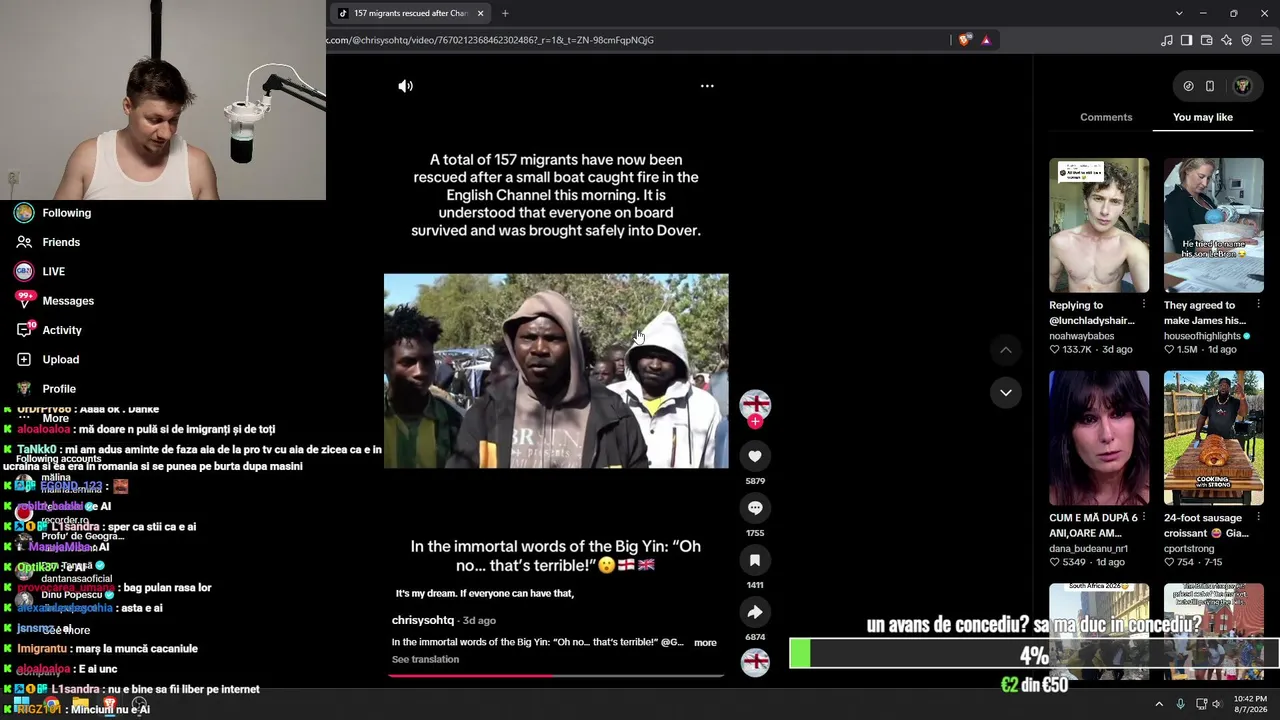Open the Leo AI sparkle icon

click(1227, 40)
